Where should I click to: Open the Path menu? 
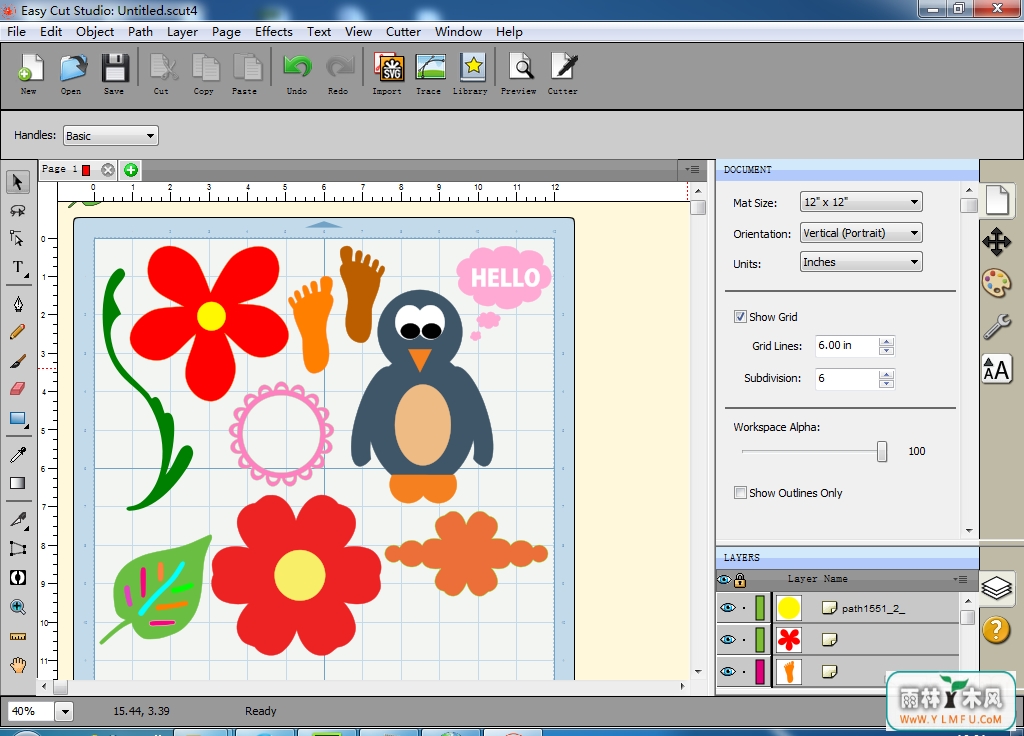point(140,31)
